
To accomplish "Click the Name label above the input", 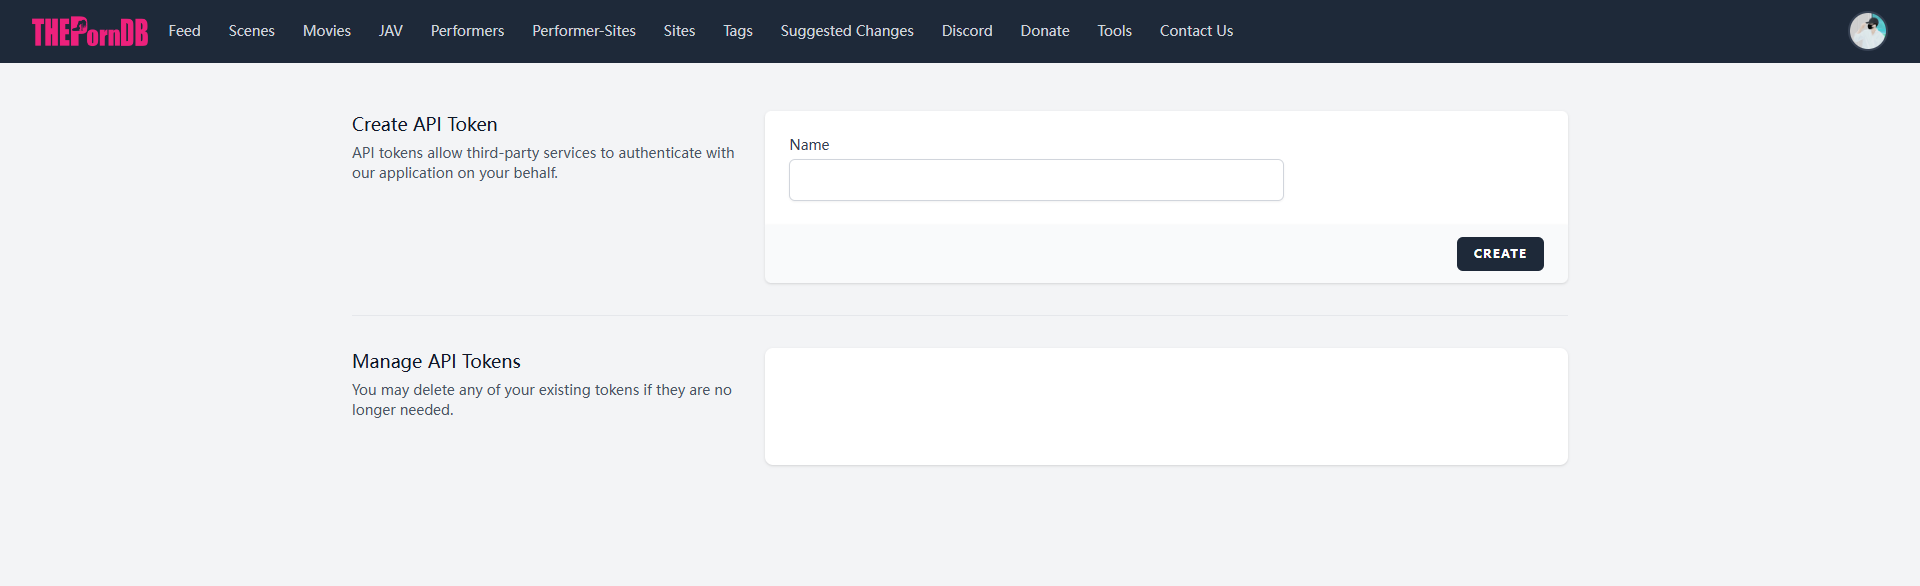I will (809, 145).
